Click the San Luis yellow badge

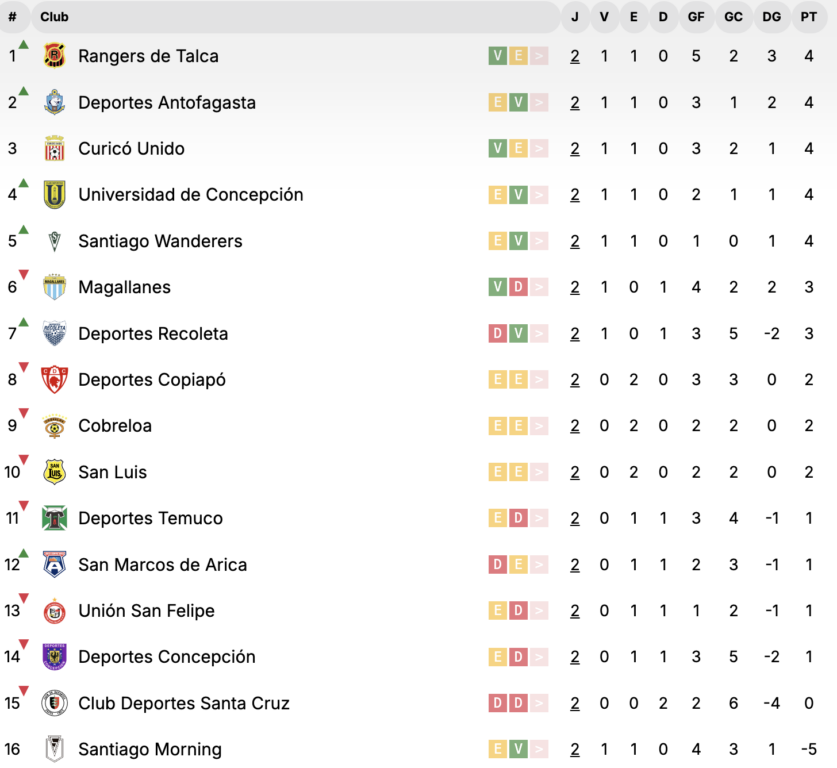[x=54, y=472]
